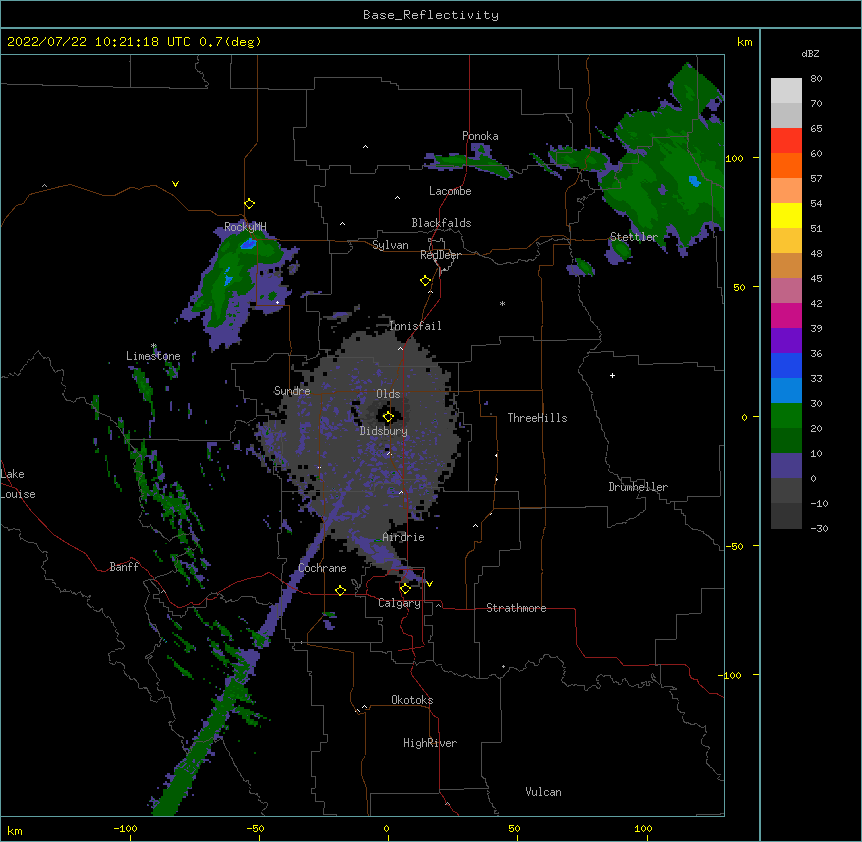Click the km unit label at bottom-left of map
This screenshot has width=862, height=842.
point(15,830)
